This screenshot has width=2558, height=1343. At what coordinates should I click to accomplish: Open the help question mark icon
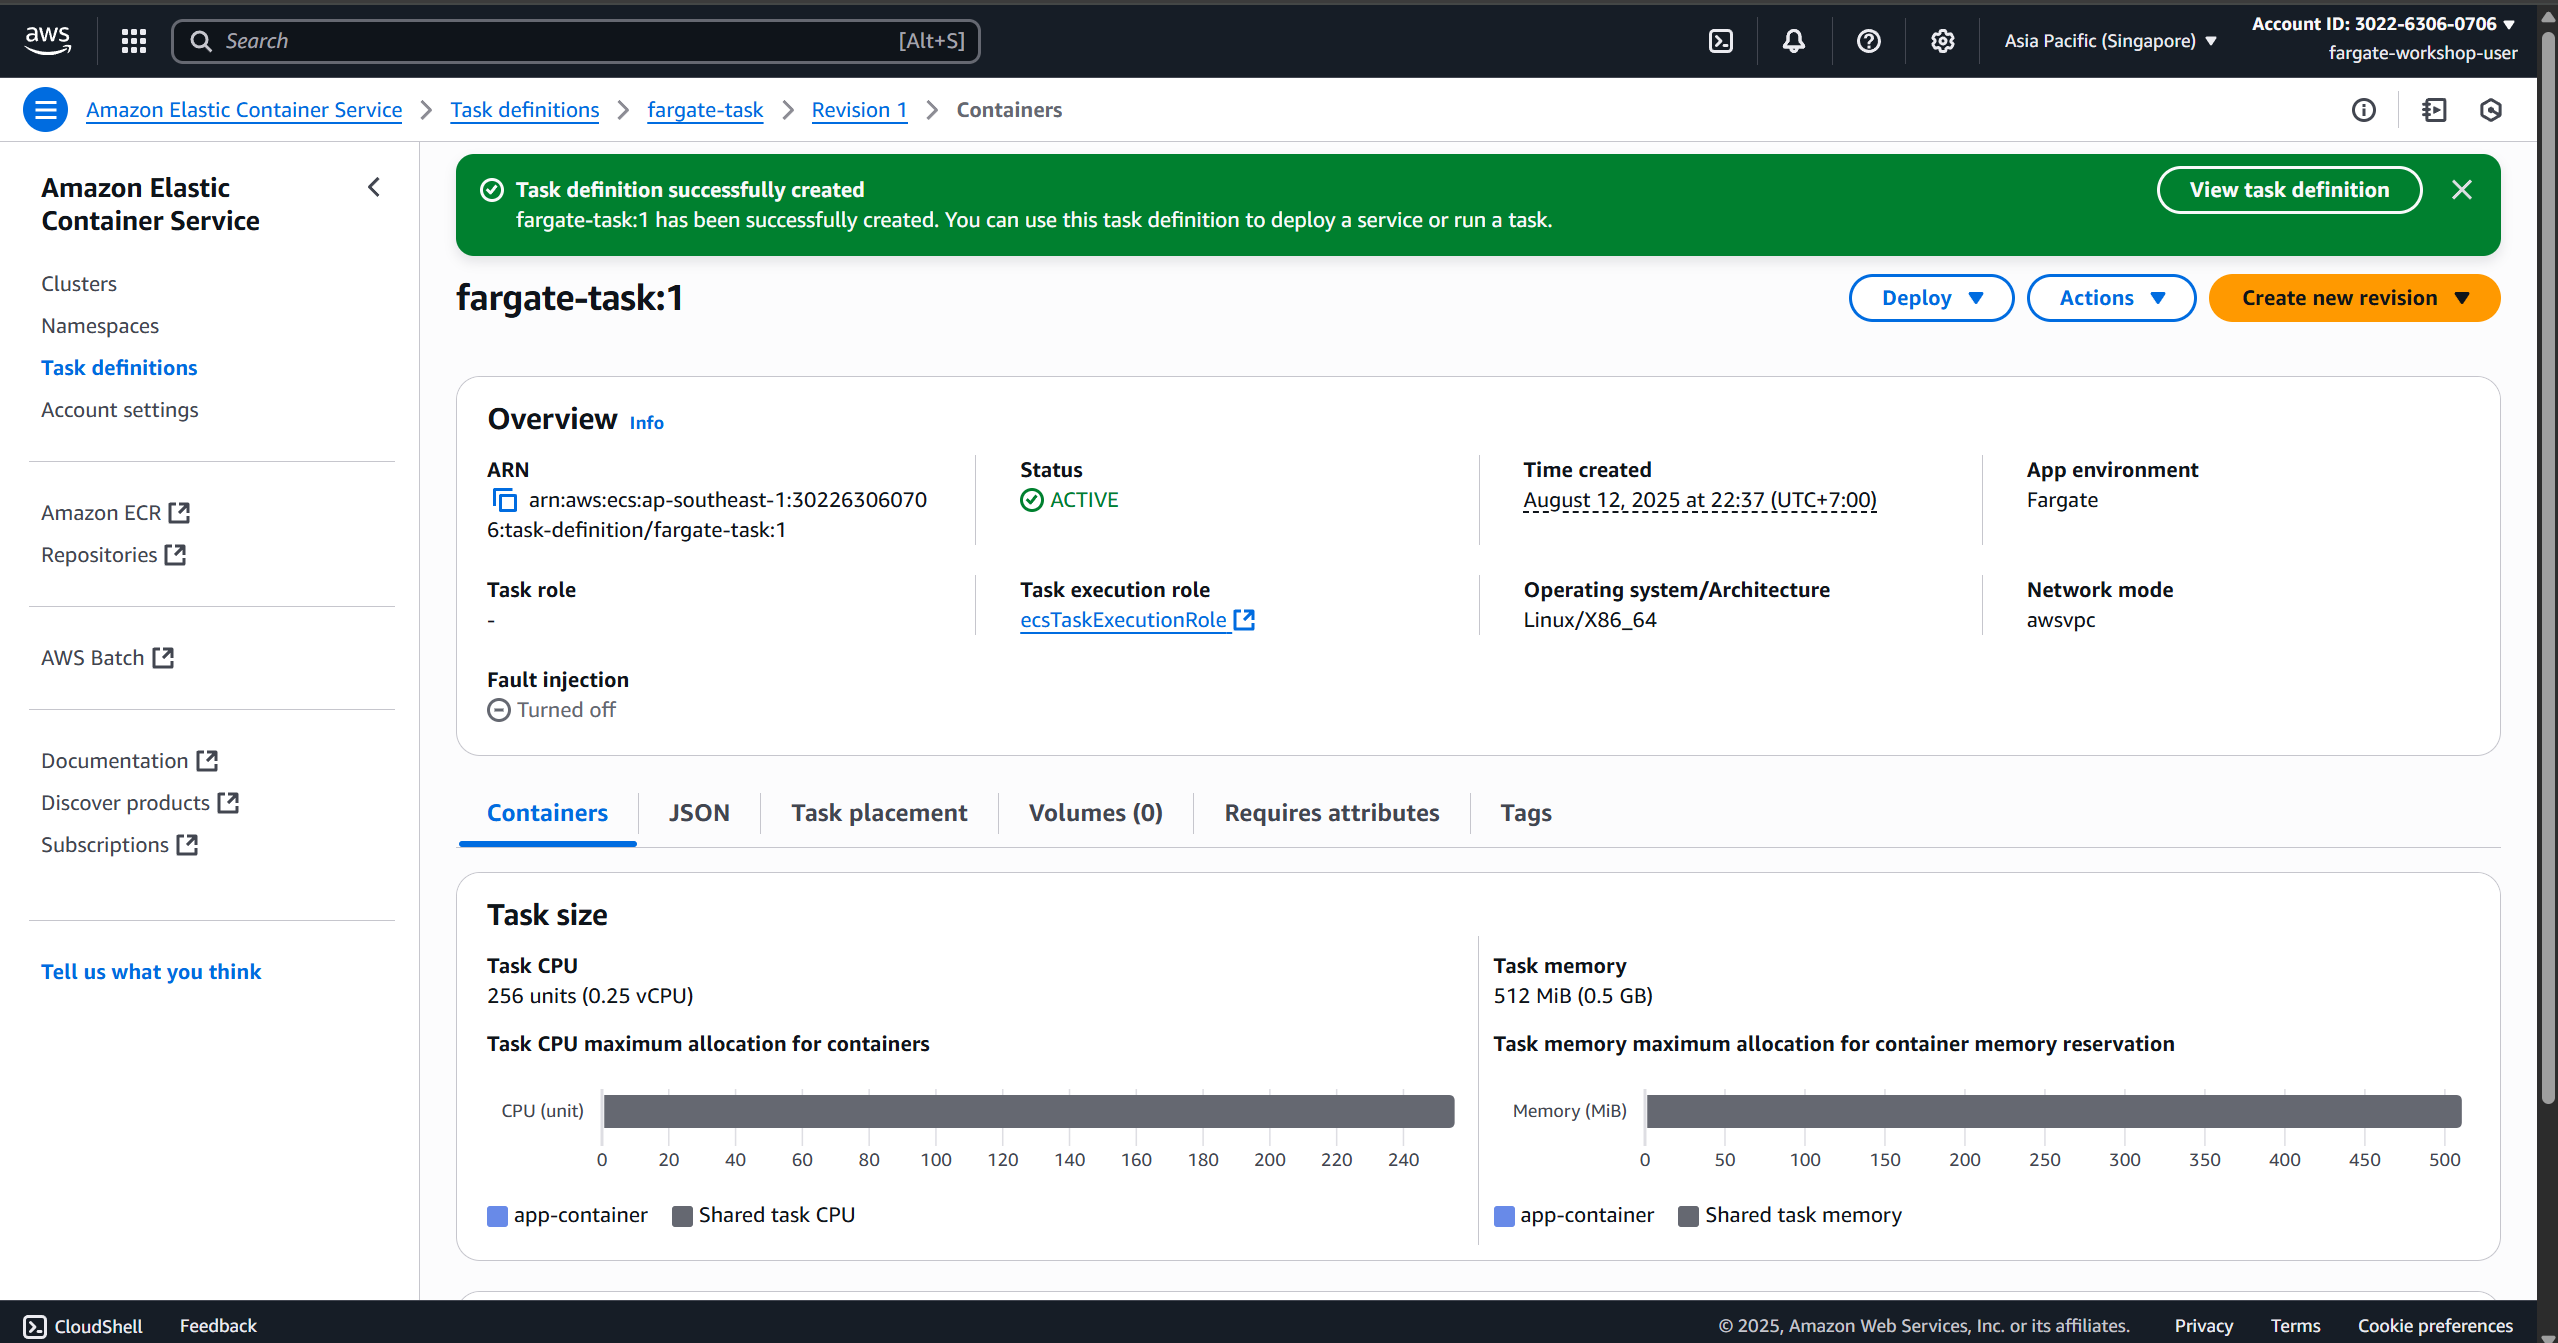[x=1868, y=41]
